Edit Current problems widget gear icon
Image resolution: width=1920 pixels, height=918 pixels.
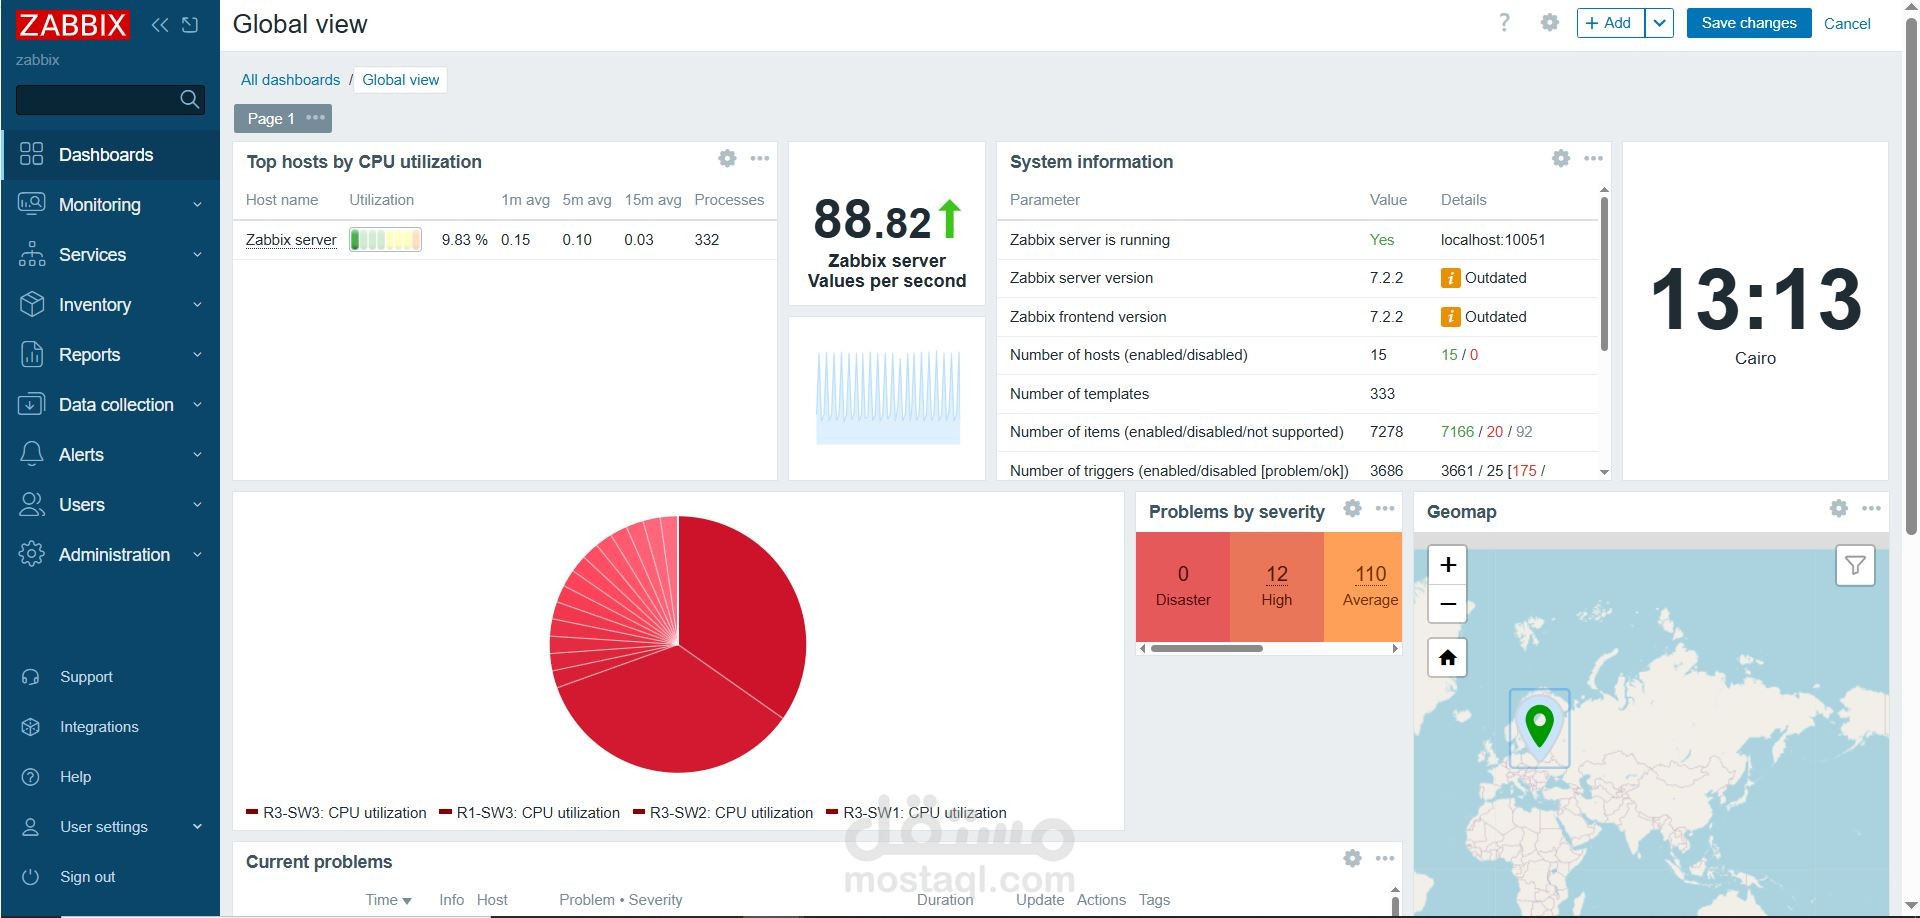(1352, 858)
